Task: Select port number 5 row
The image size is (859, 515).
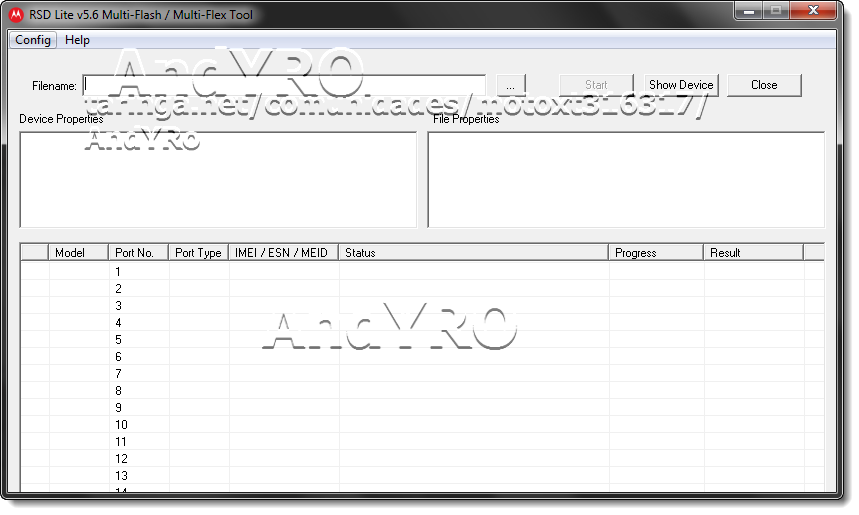Action: 422,340
